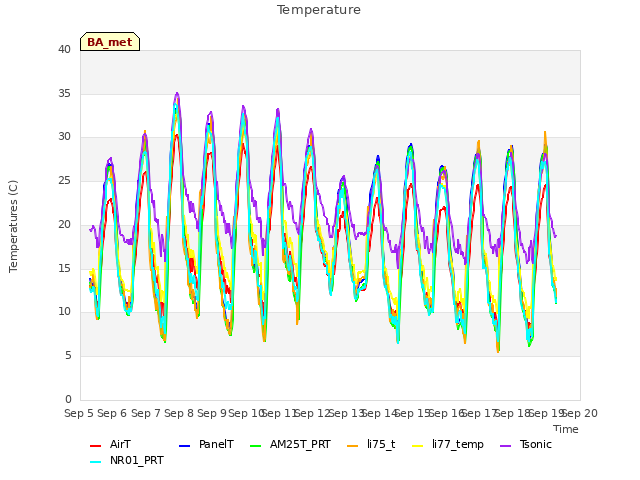The width and height of the screenshot is (640, 480).
Task: Click the Time x-axis title
Action: (566, 429)
